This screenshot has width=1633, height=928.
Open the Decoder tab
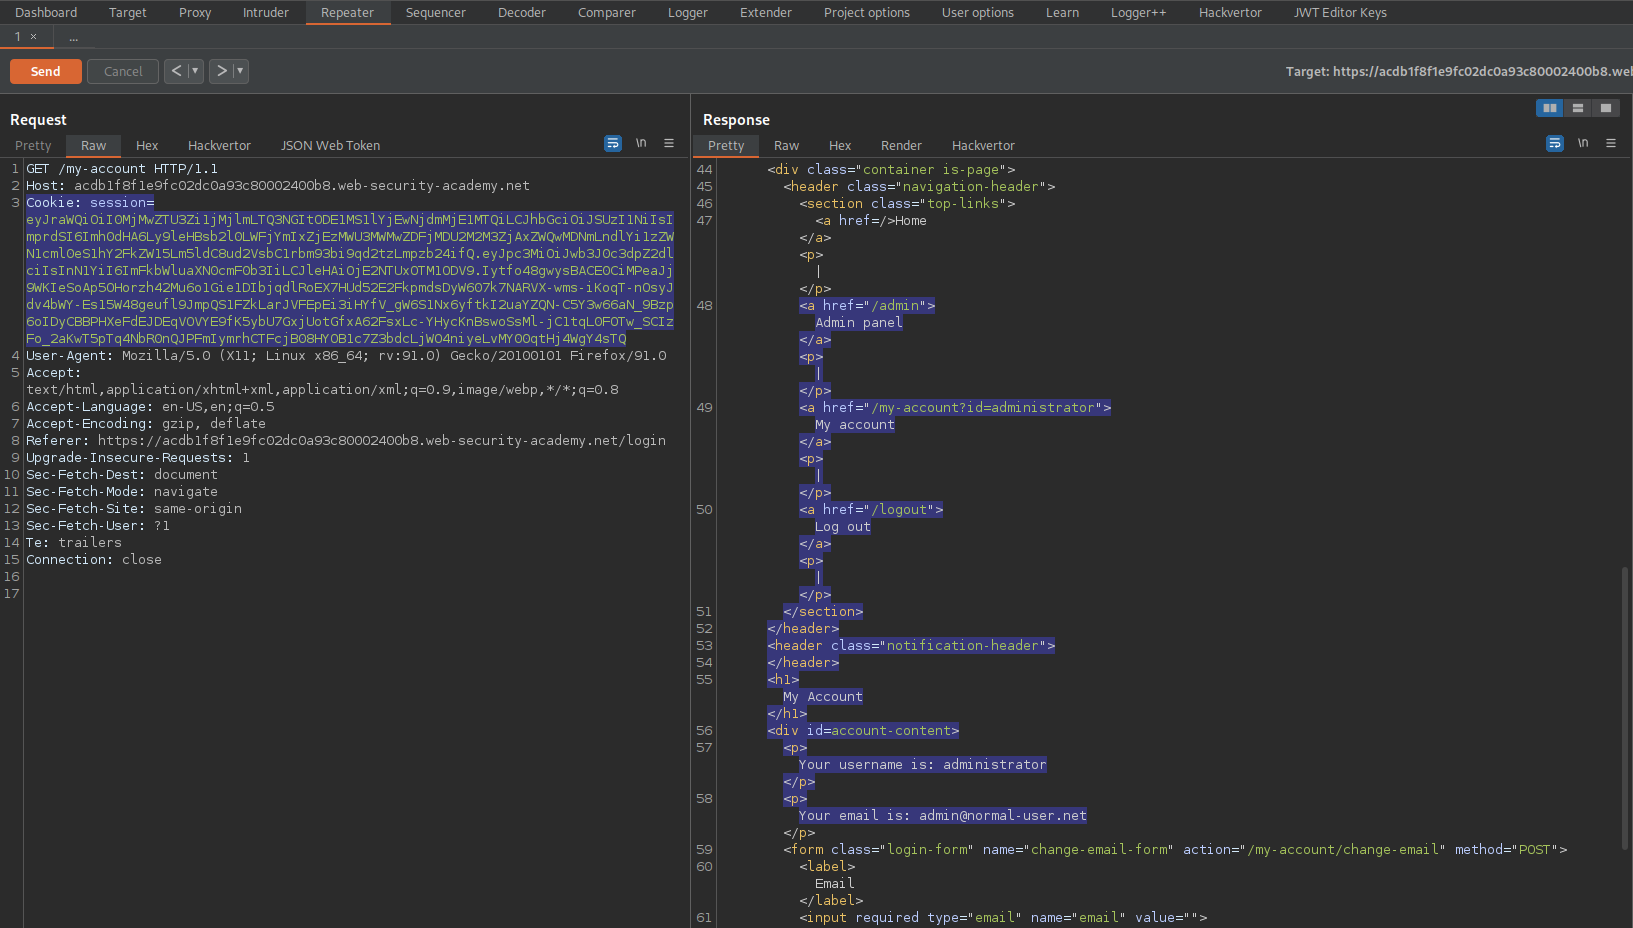(x=522, y=13)
